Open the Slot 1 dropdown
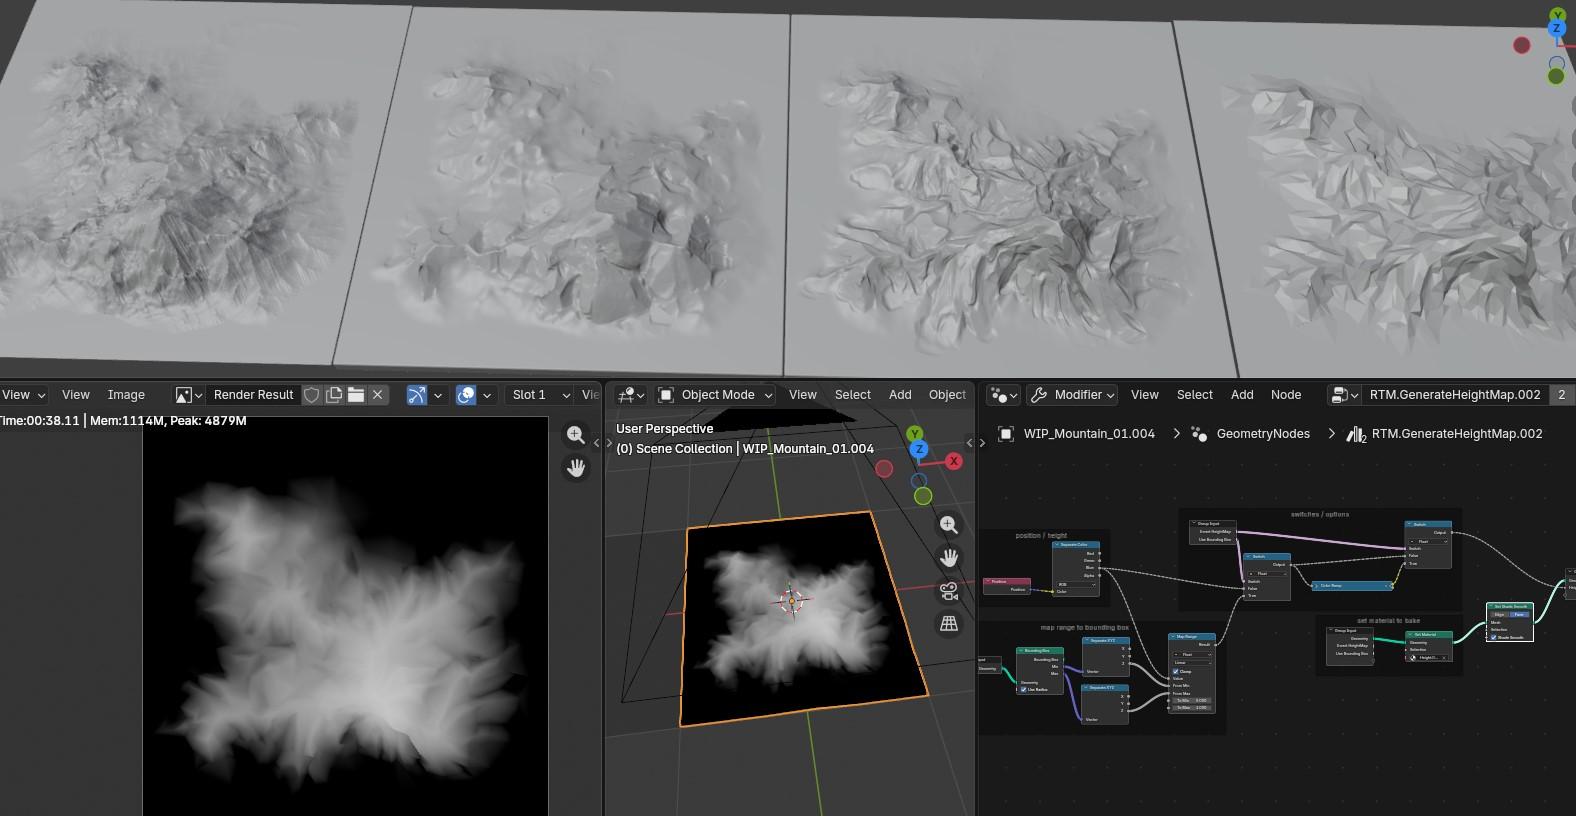Screen dimensions: 1576x816 coord(540,395)
